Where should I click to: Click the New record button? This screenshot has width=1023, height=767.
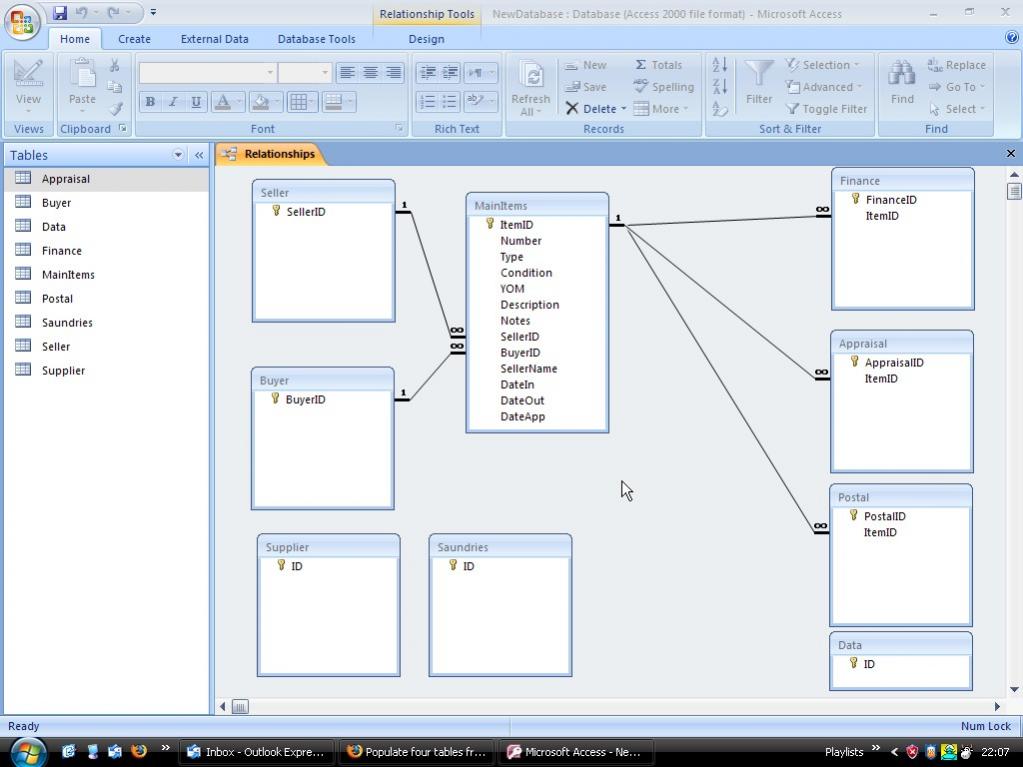click(x=586, y=65)
